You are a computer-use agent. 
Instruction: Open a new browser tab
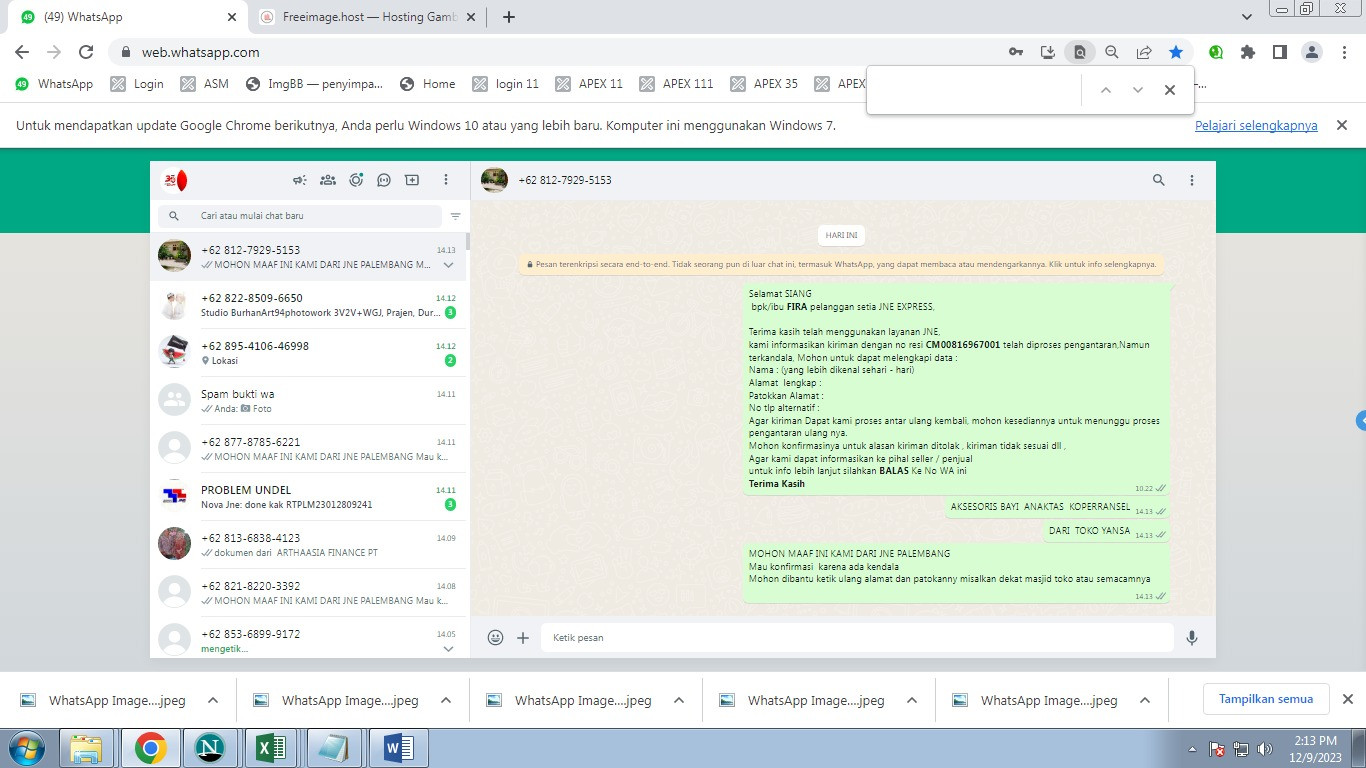509,17
